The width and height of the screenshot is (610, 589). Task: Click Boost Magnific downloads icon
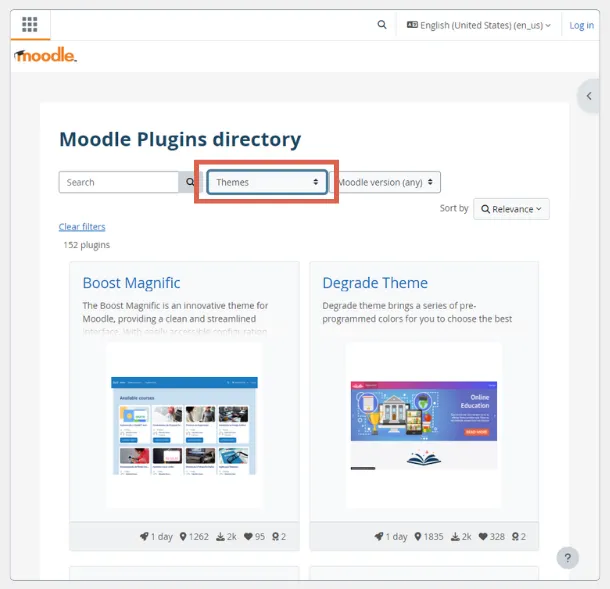[x=220, y=537]
